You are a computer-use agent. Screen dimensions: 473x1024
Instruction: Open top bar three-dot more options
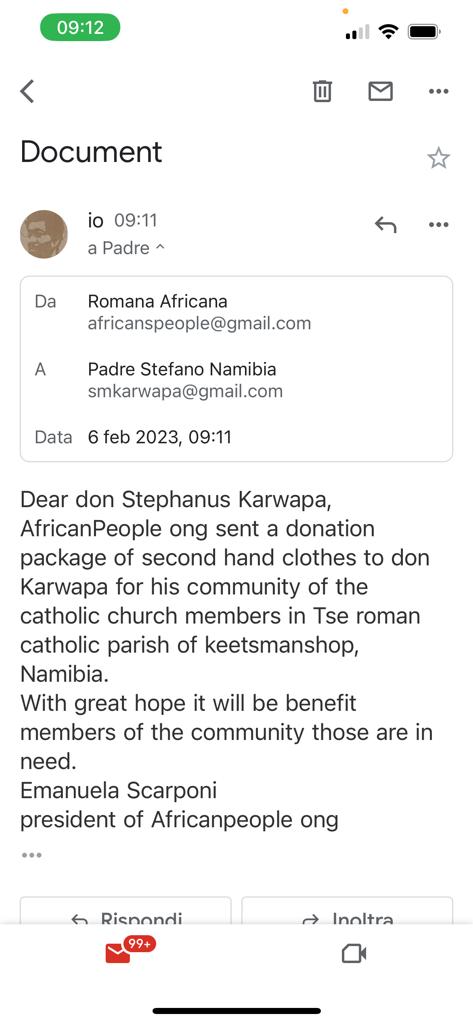point(438,91)
